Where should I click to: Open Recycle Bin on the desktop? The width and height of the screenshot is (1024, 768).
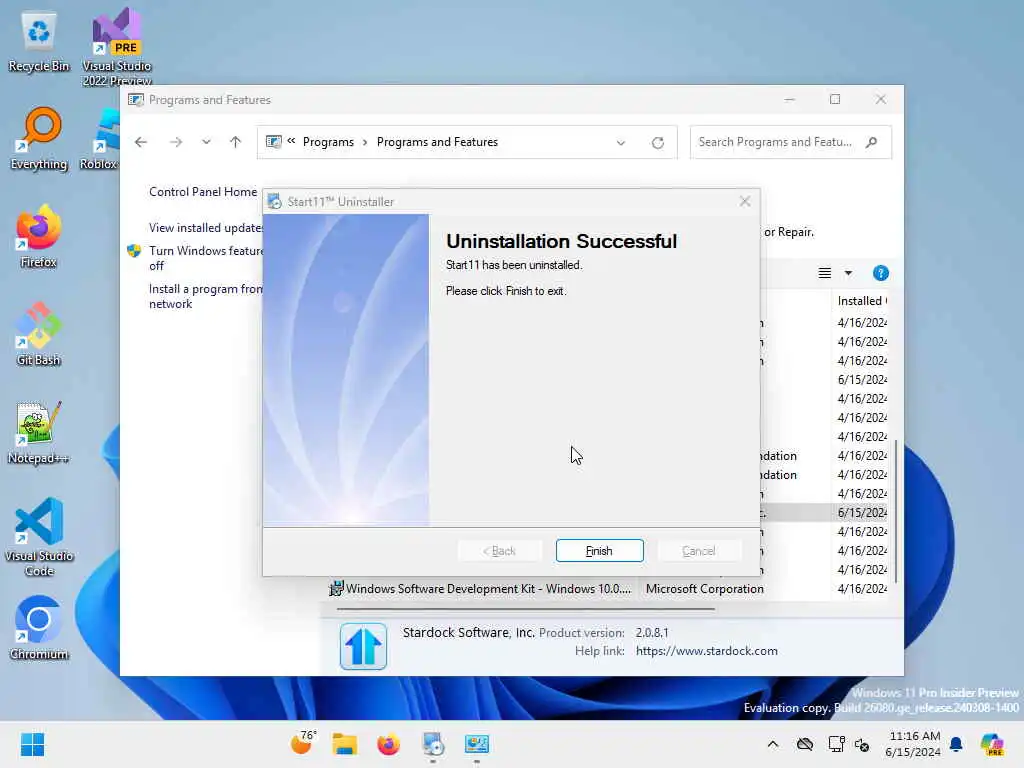(39, 42)
